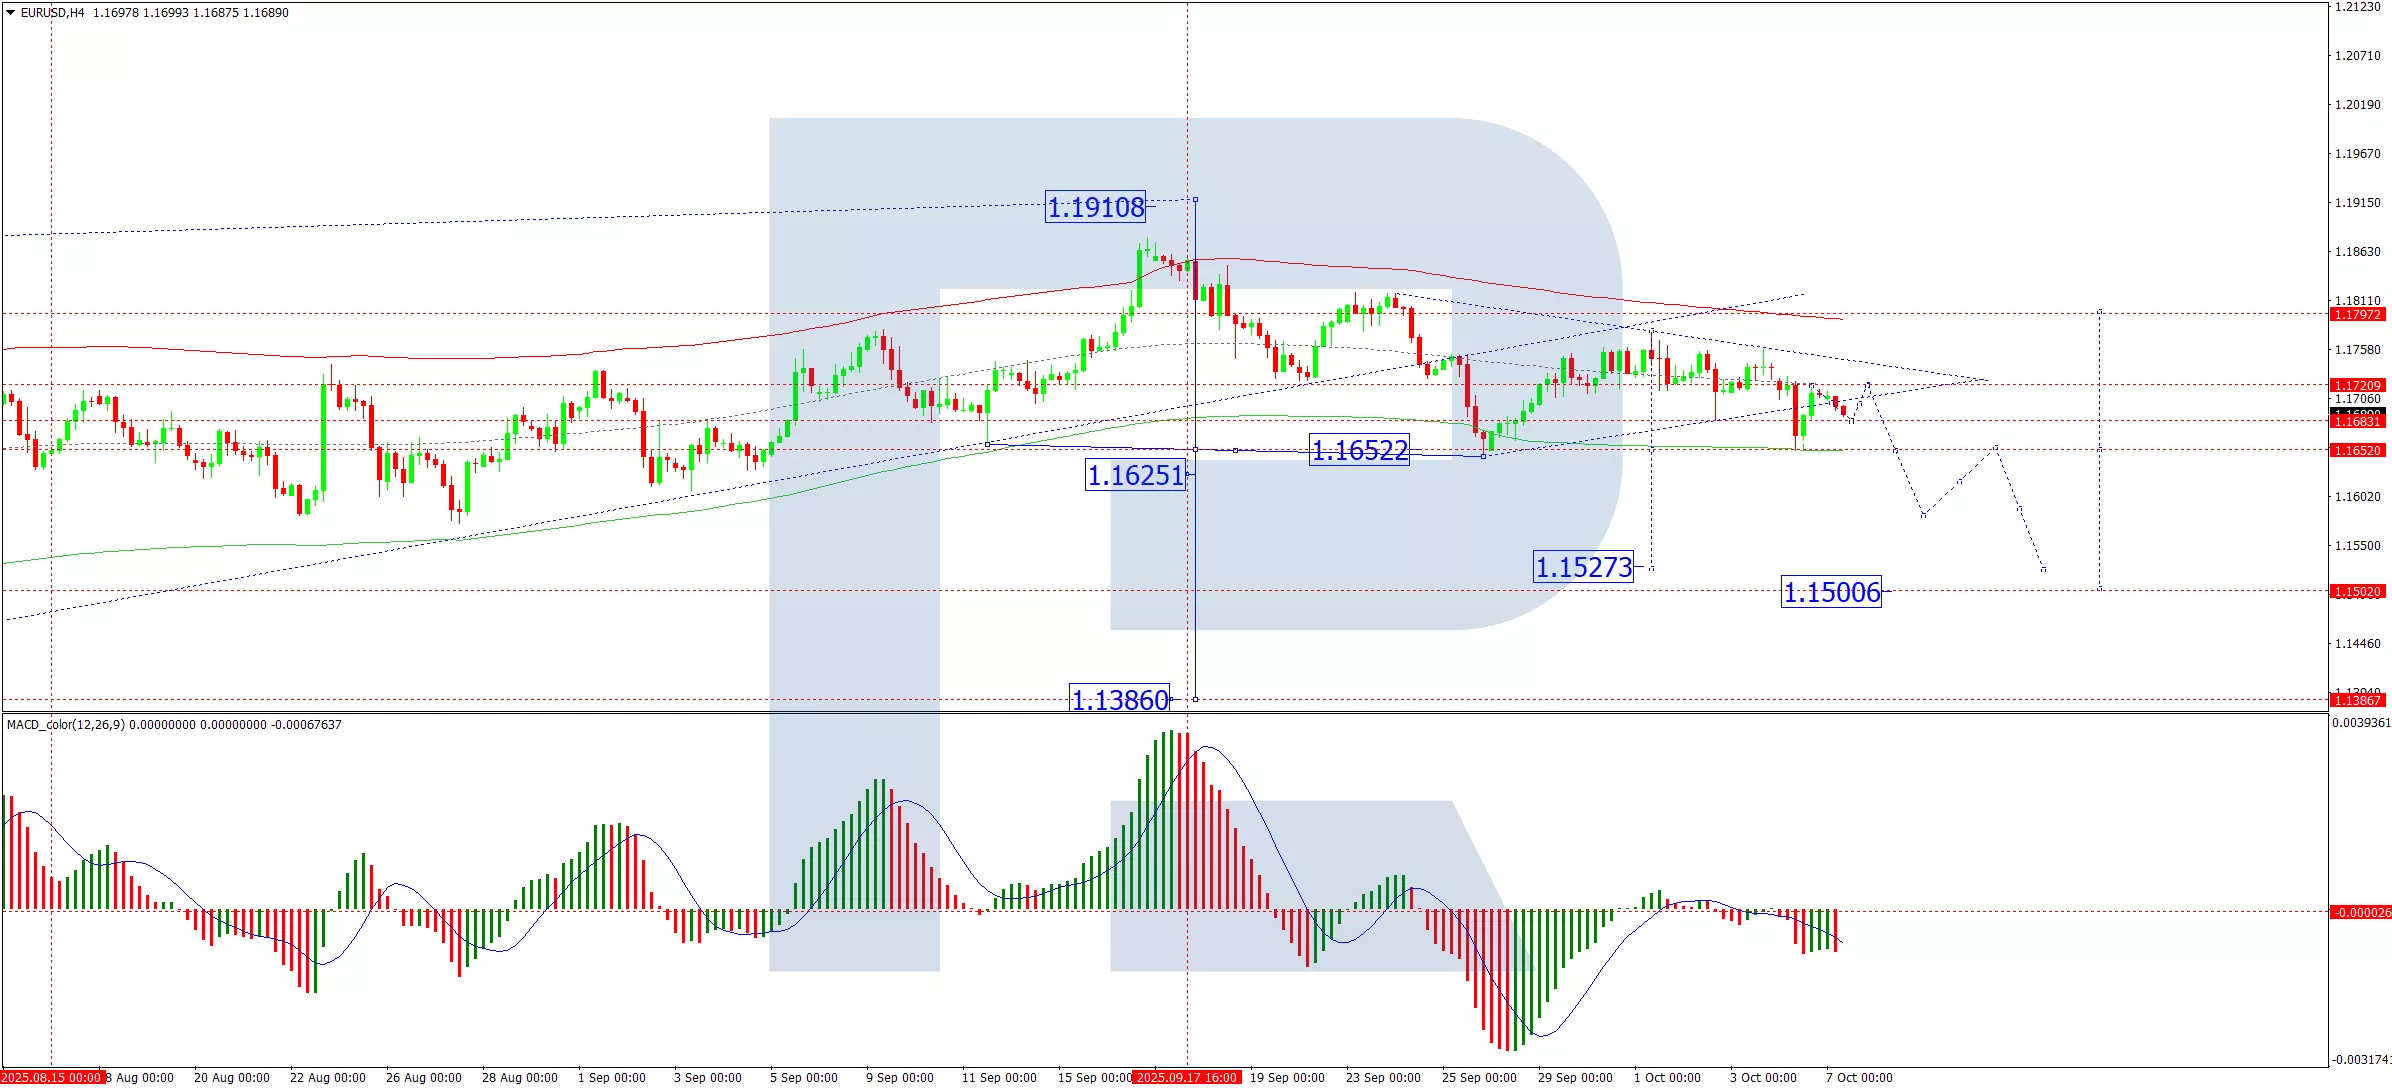Click the MACD_color(12,26,9) indicator label
The image size is (2392, 1090).
(66, 725)
